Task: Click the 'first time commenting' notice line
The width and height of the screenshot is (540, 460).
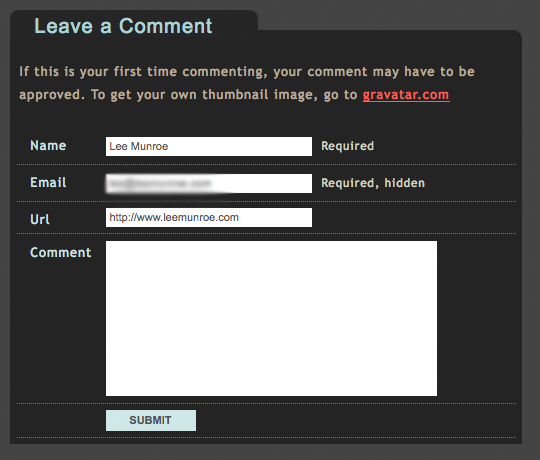Action: point(247,72)
